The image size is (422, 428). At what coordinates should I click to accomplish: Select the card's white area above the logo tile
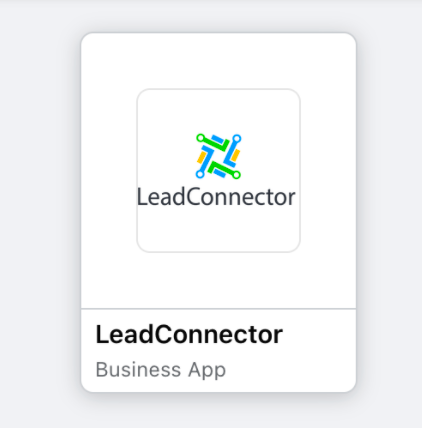click(x=218, y=61)
